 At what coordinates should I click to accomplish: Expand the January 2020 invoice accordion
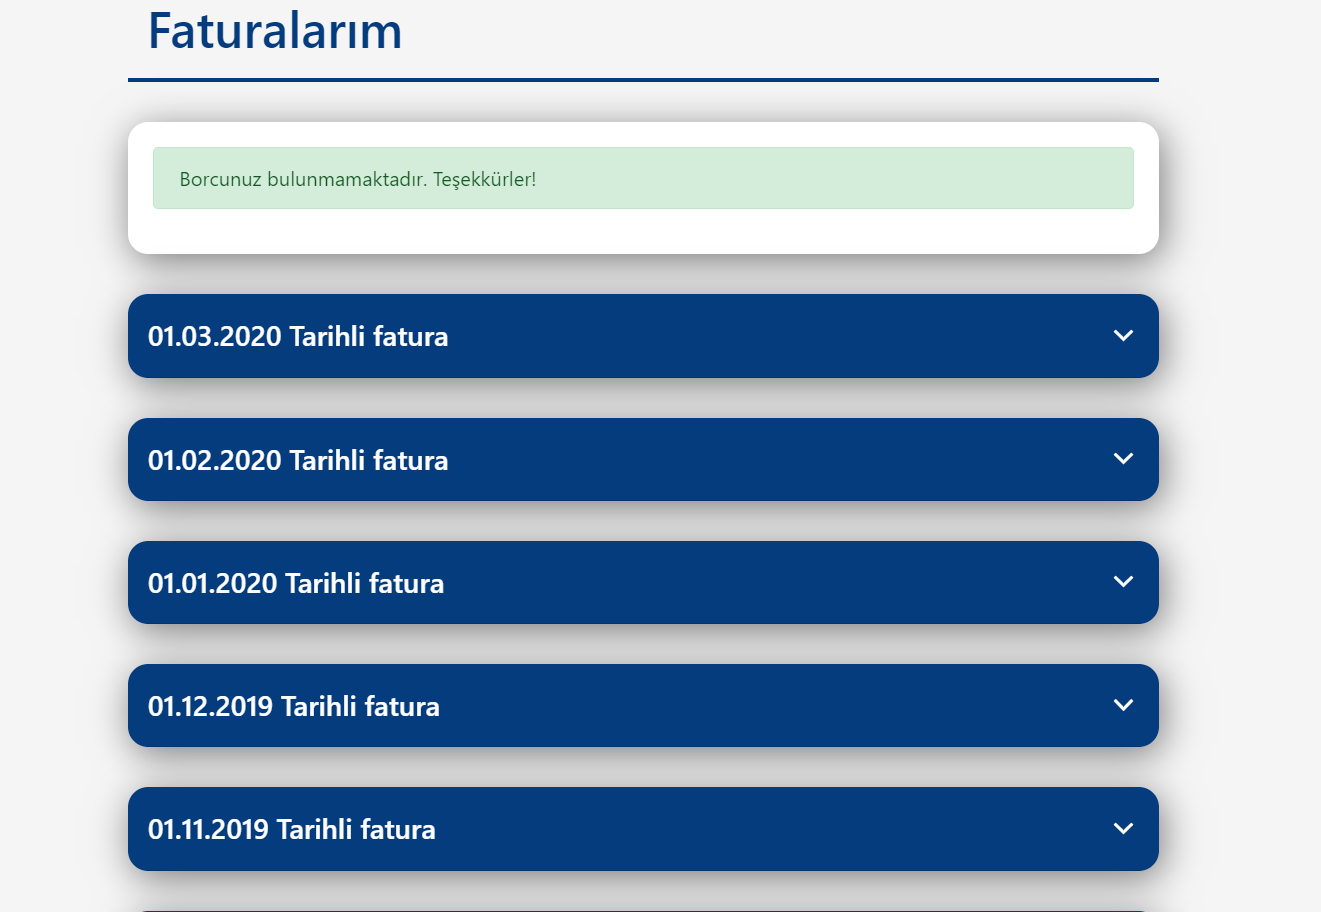point(643,583)
